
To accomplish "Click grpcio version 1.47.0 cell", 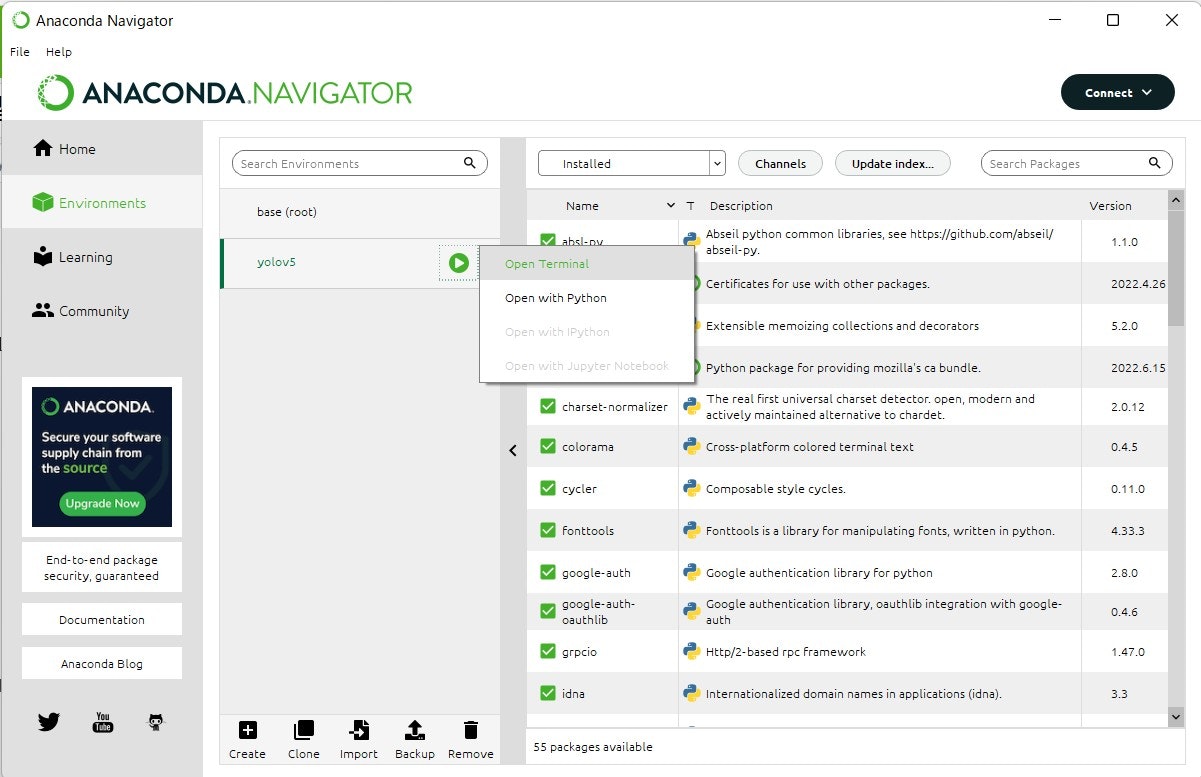I will coord(1124,651).
